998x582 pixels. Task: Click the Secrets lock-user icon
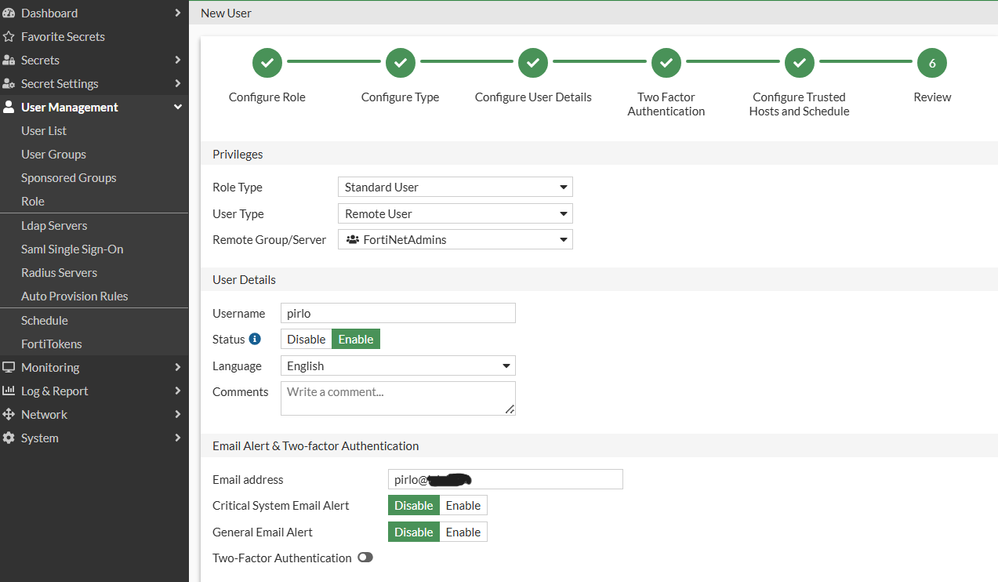click(x=8, y=60)
